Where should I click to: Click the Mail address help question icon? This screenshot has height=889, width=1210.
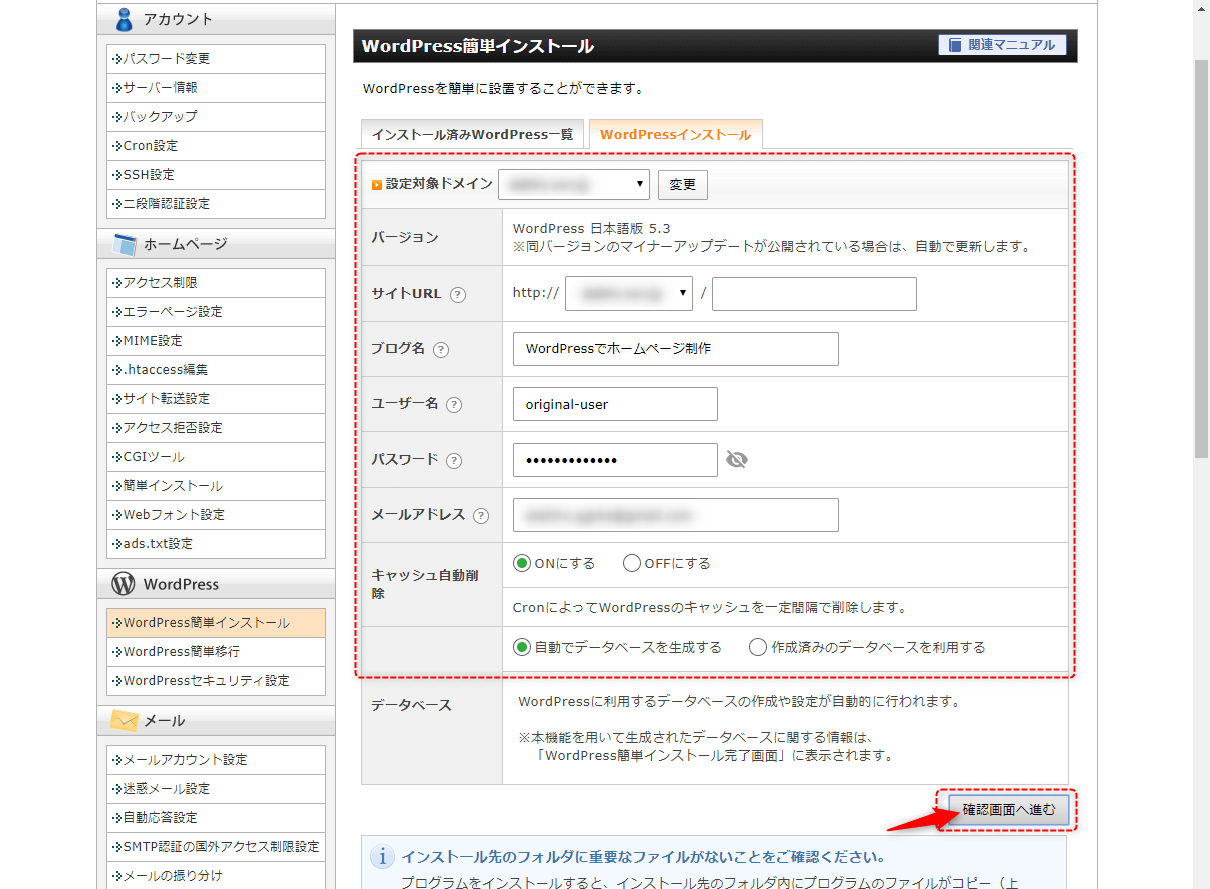point(481,516)
